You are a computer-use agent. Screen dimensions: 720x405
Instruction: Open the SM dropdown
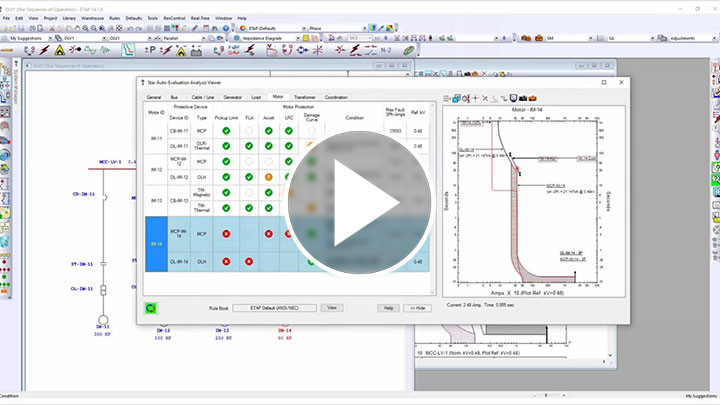[591, 39]
